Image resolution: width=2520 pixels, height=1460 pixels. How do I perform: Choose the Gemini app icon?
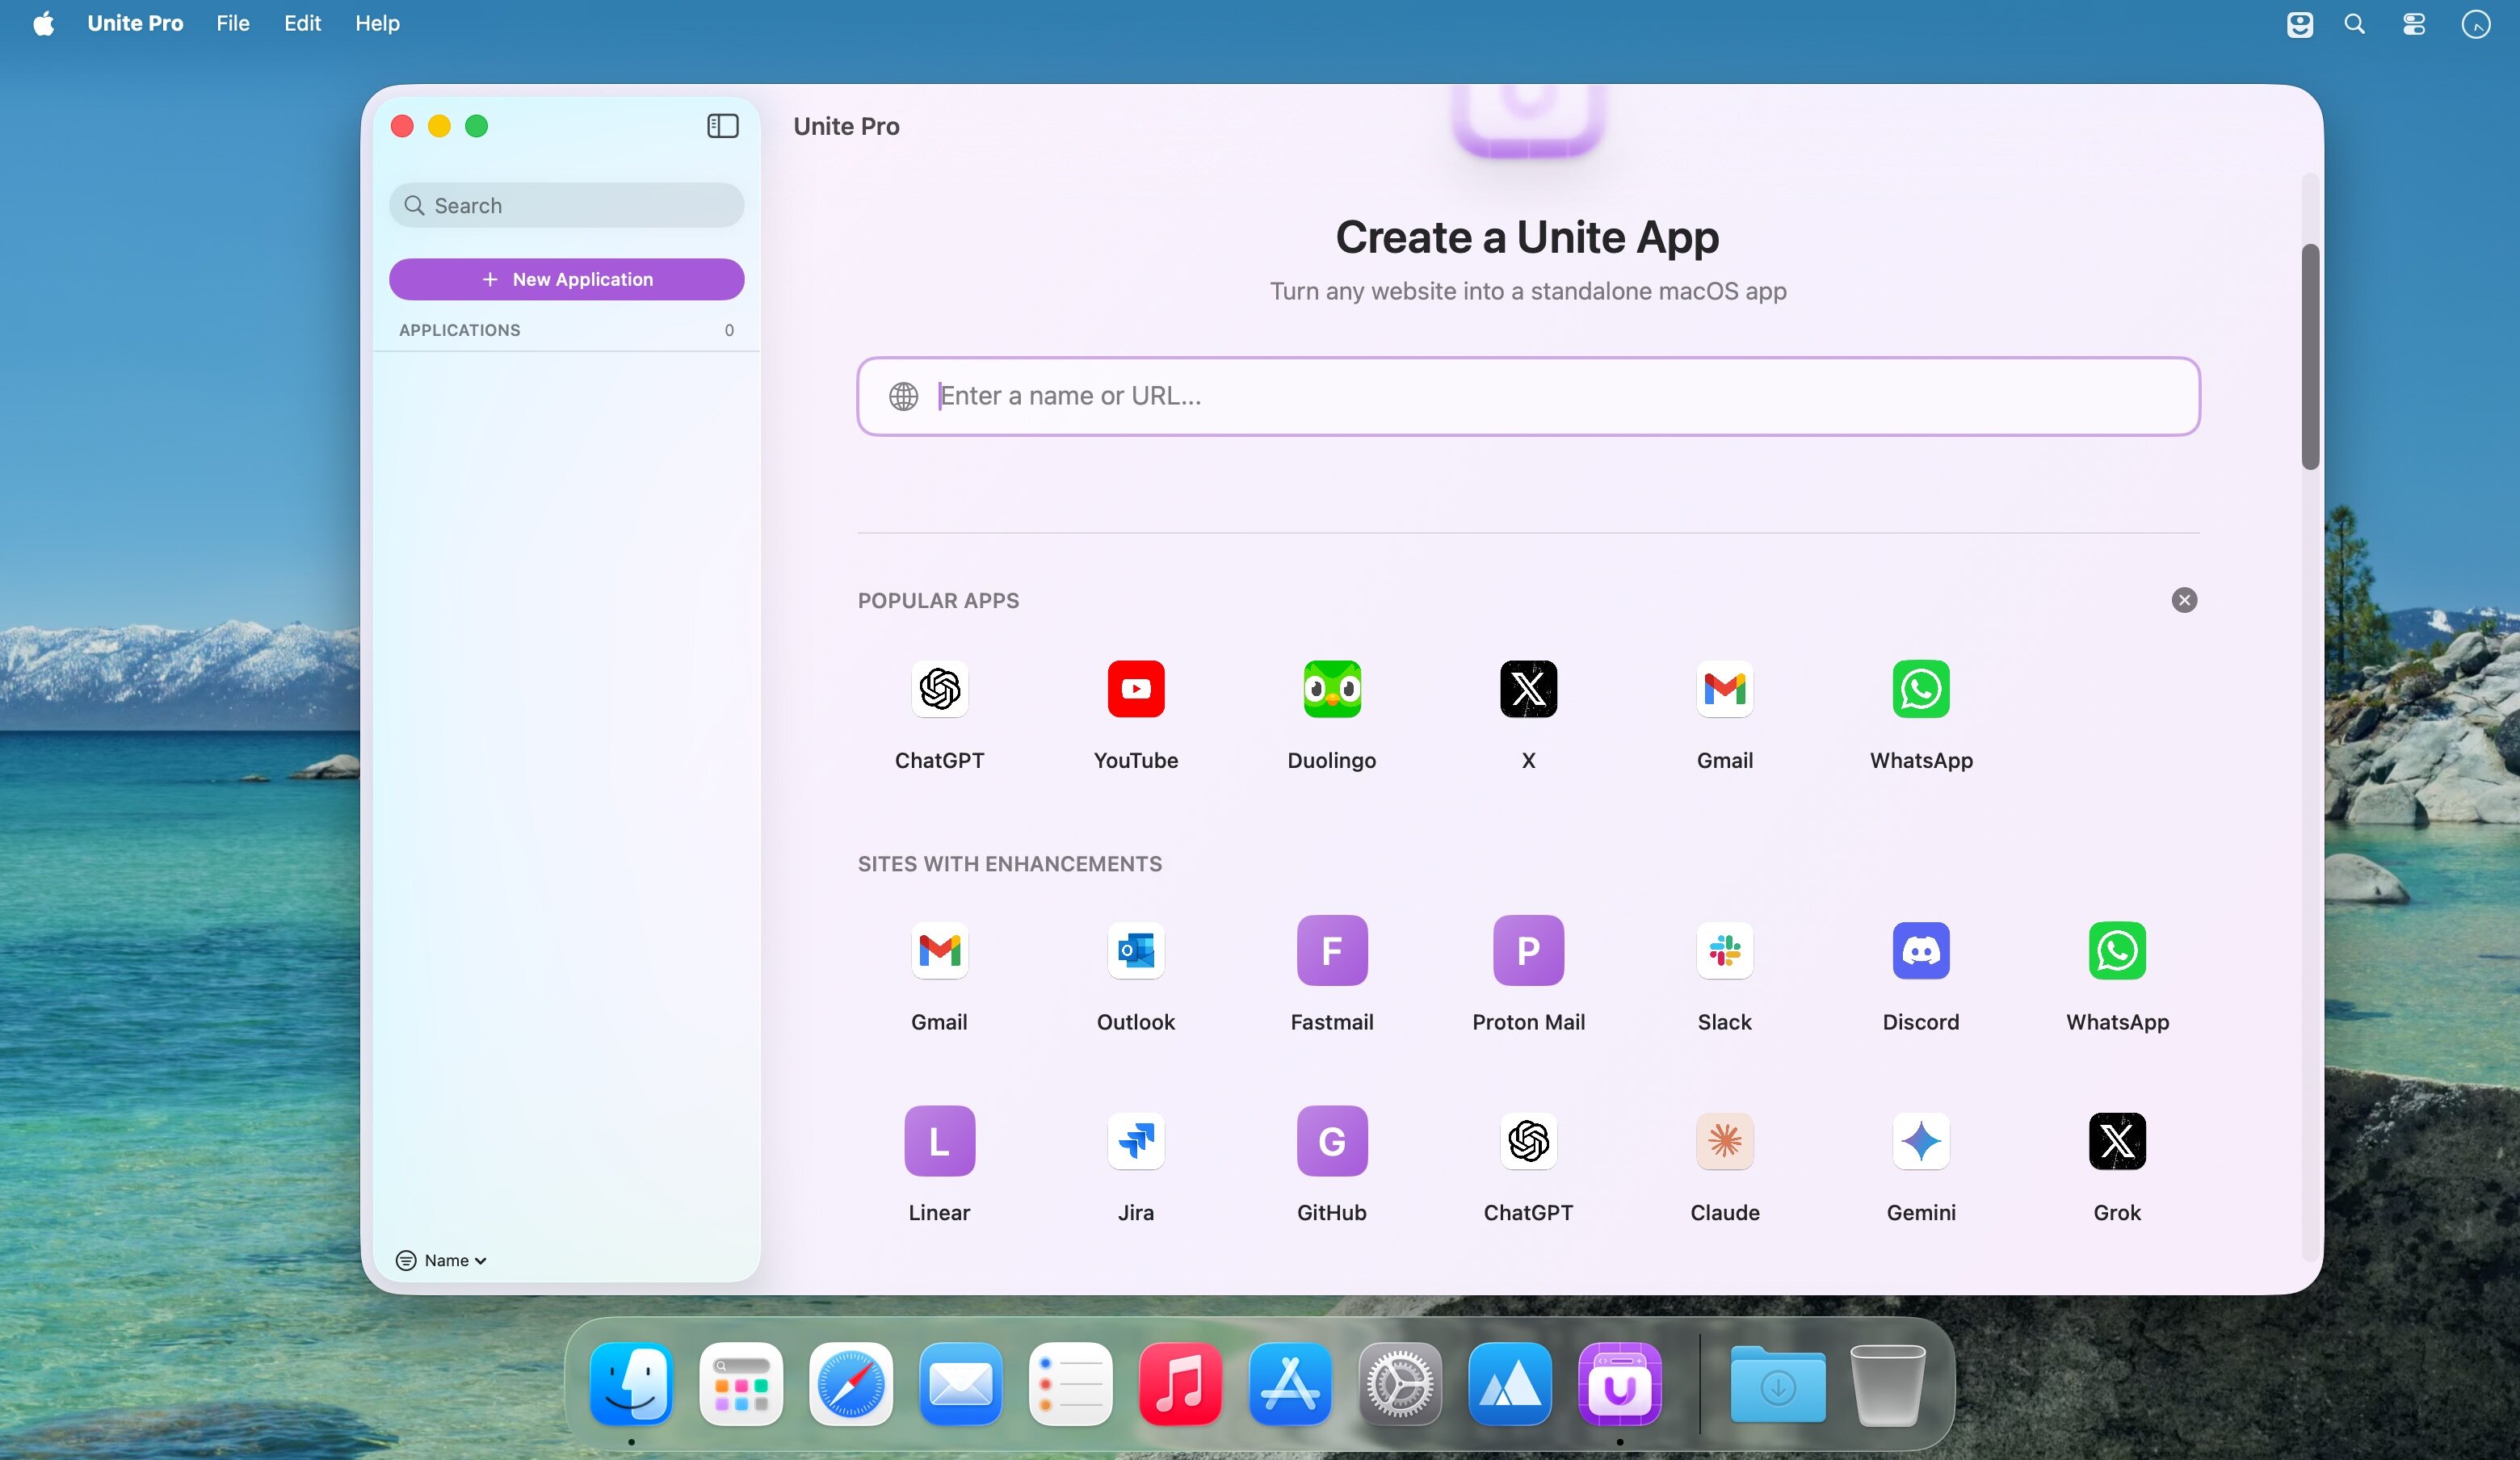(x=1920, y=1141)
